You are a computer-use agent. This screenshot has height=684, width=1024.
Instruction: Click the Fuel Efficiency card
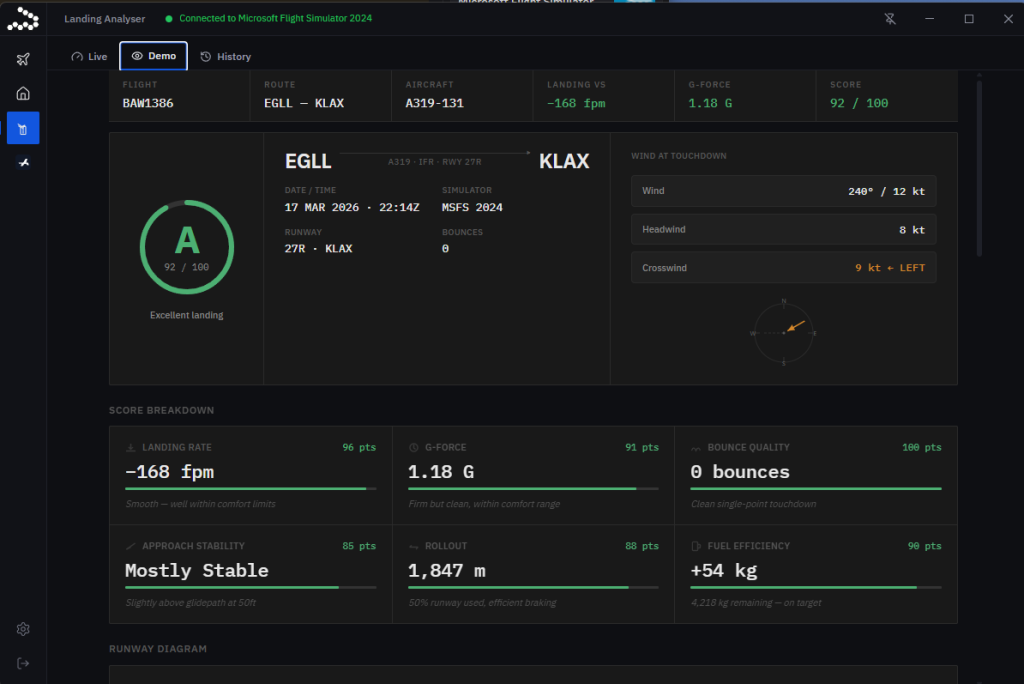click(x=816, y=574)
